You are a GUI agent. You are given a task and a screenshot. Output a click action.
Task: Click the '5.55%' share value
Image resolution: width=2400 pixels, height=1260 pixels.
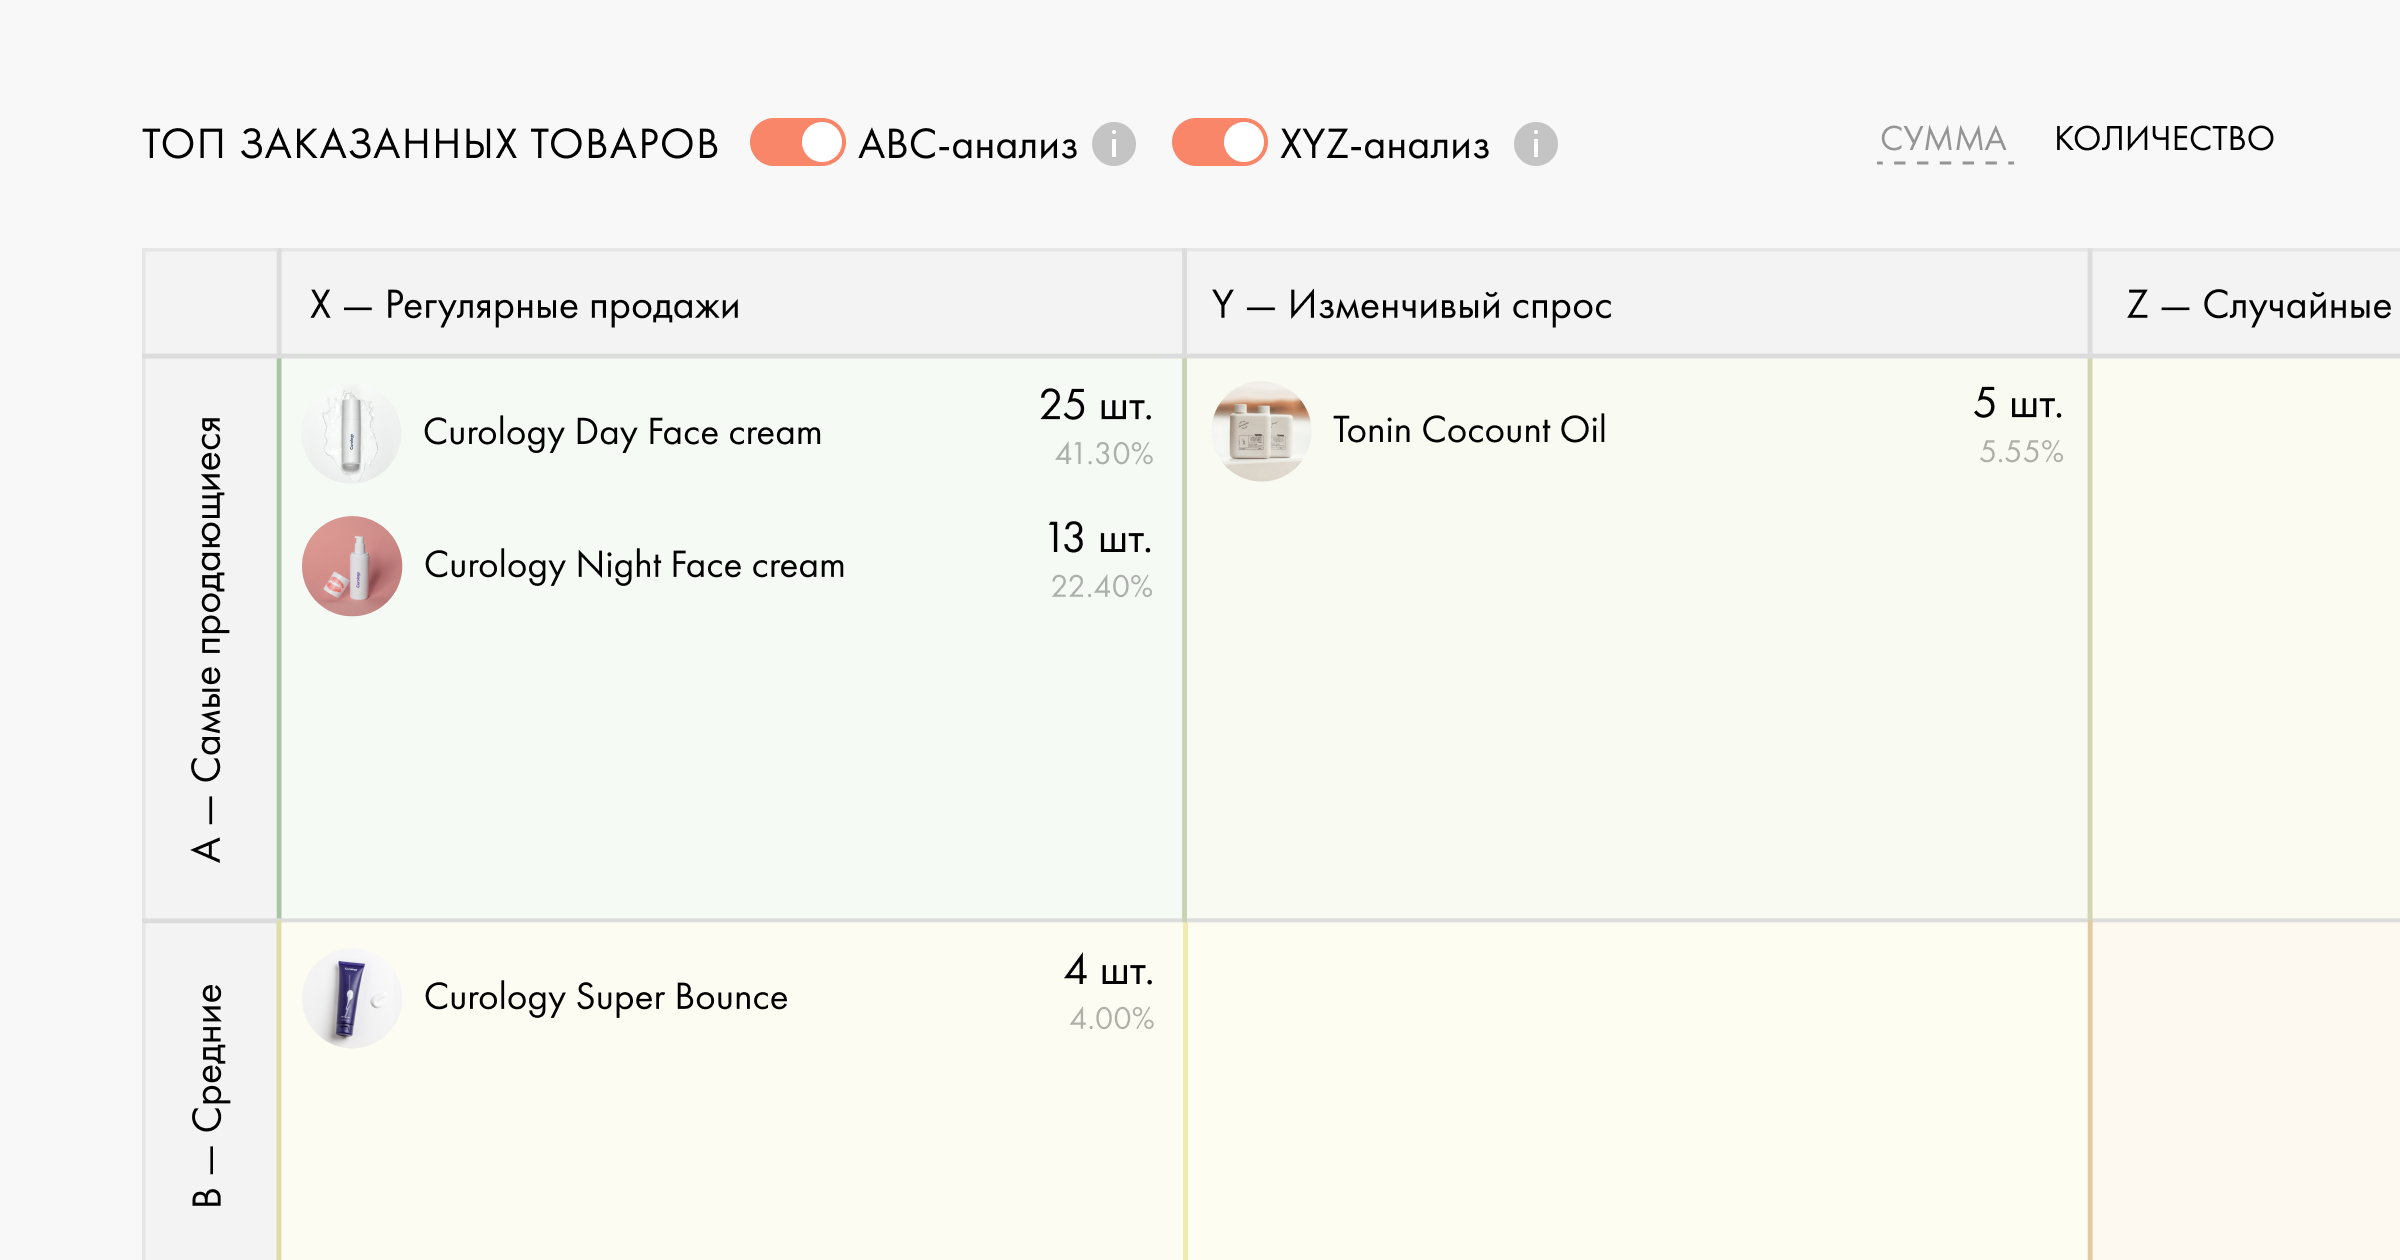coord(2021,452)
